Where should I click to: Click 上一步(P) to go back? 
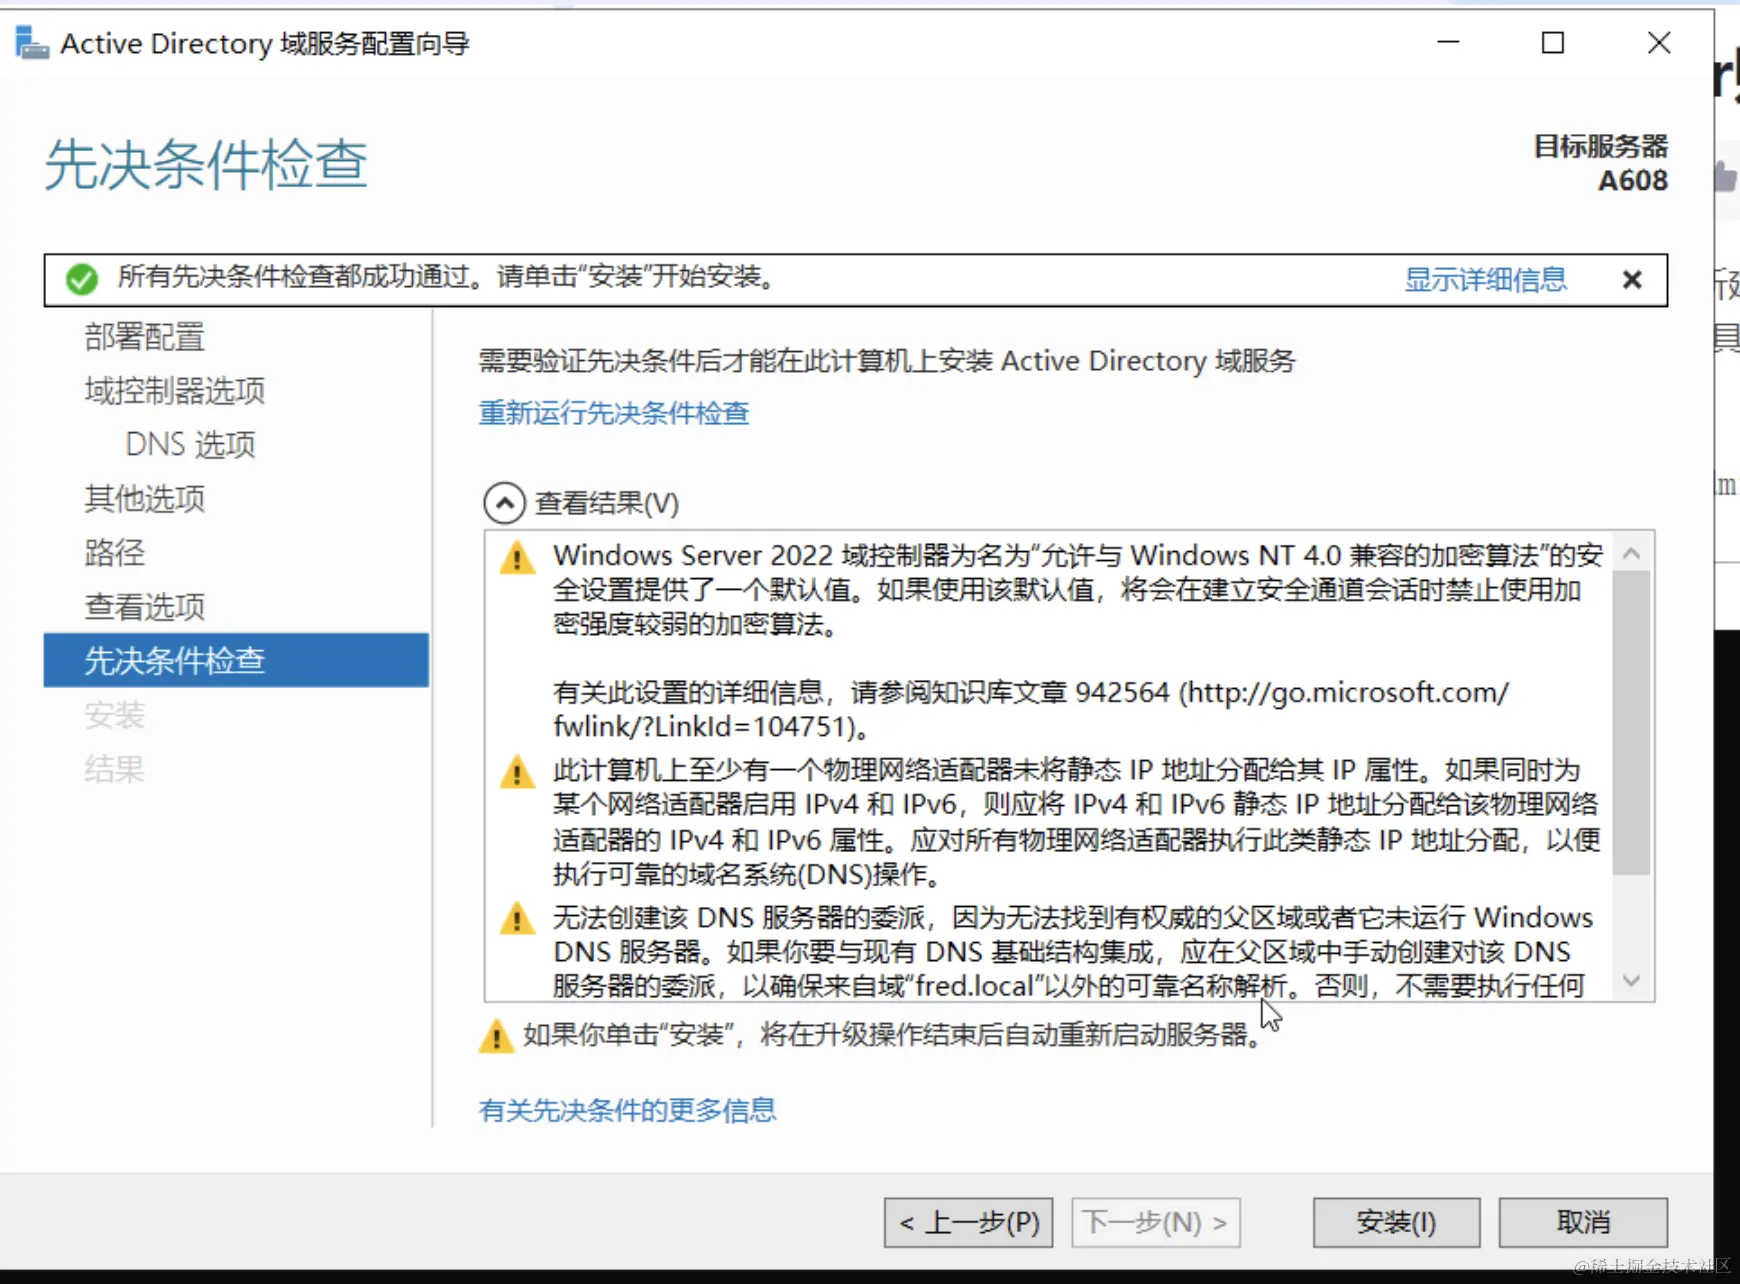(967, 1222)
